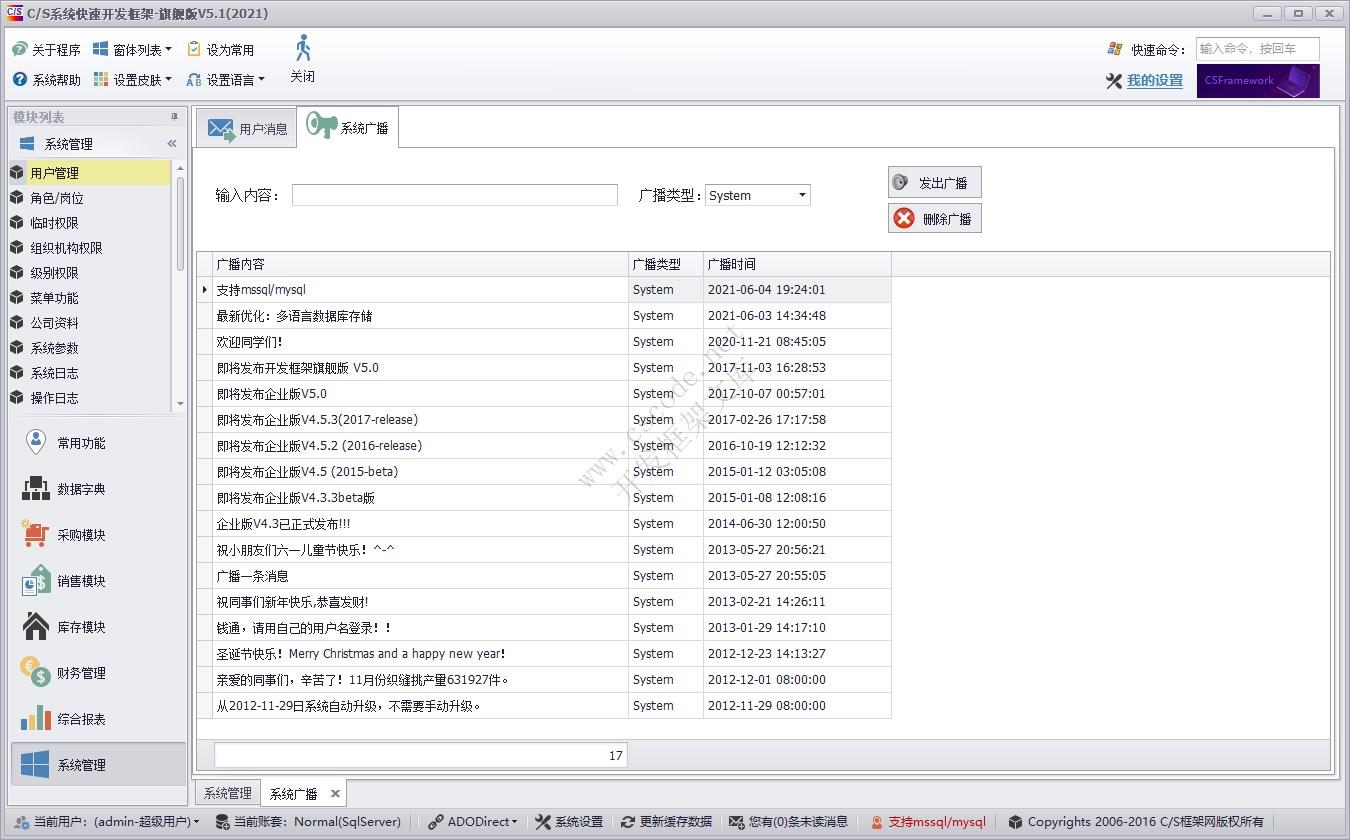Open the 财务管理 finance module icon
Viewport: 1350px width, 840px height.
tap(35, 671)
